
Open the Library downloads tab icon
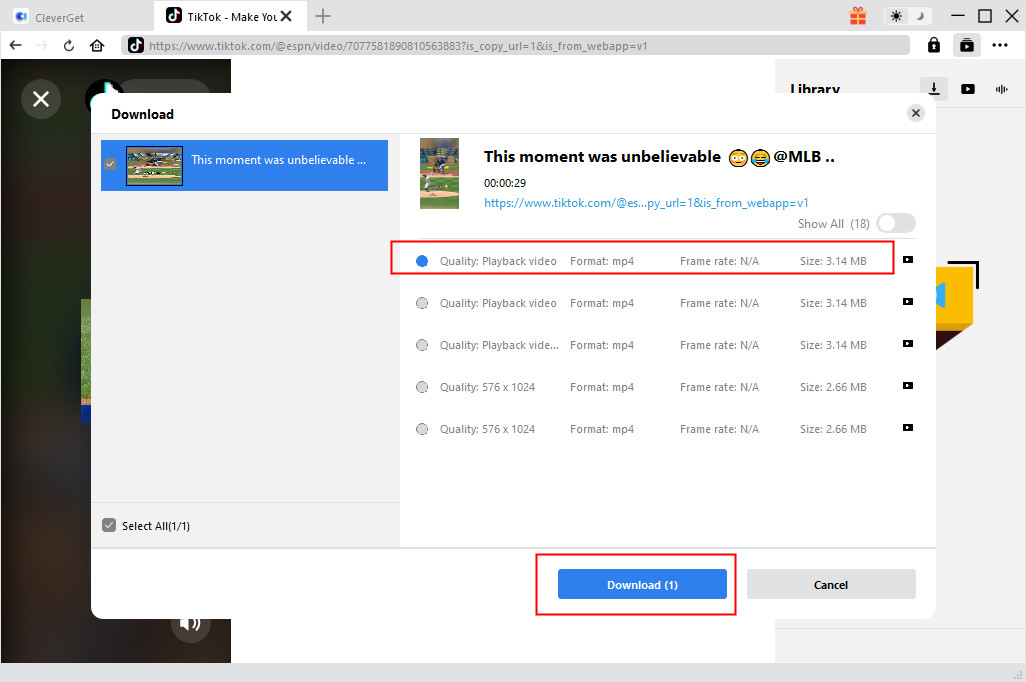934,89
